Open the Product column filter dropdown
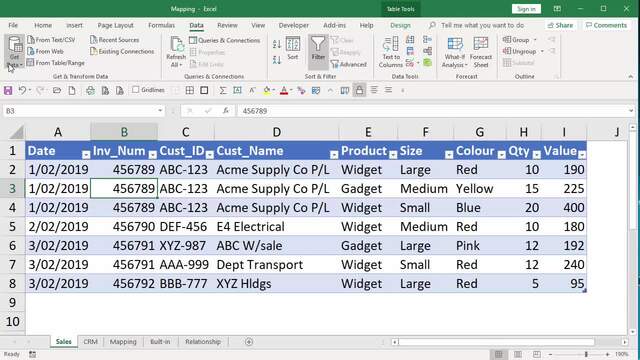 click(x=393, y=155)
